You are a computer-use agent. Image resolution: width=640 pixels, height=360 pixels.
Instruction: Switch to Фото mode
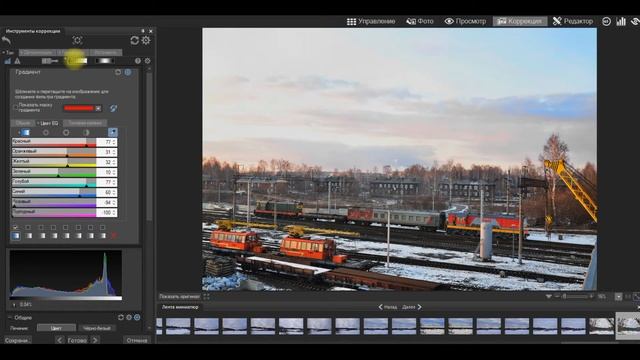click(x=420, y=21)
